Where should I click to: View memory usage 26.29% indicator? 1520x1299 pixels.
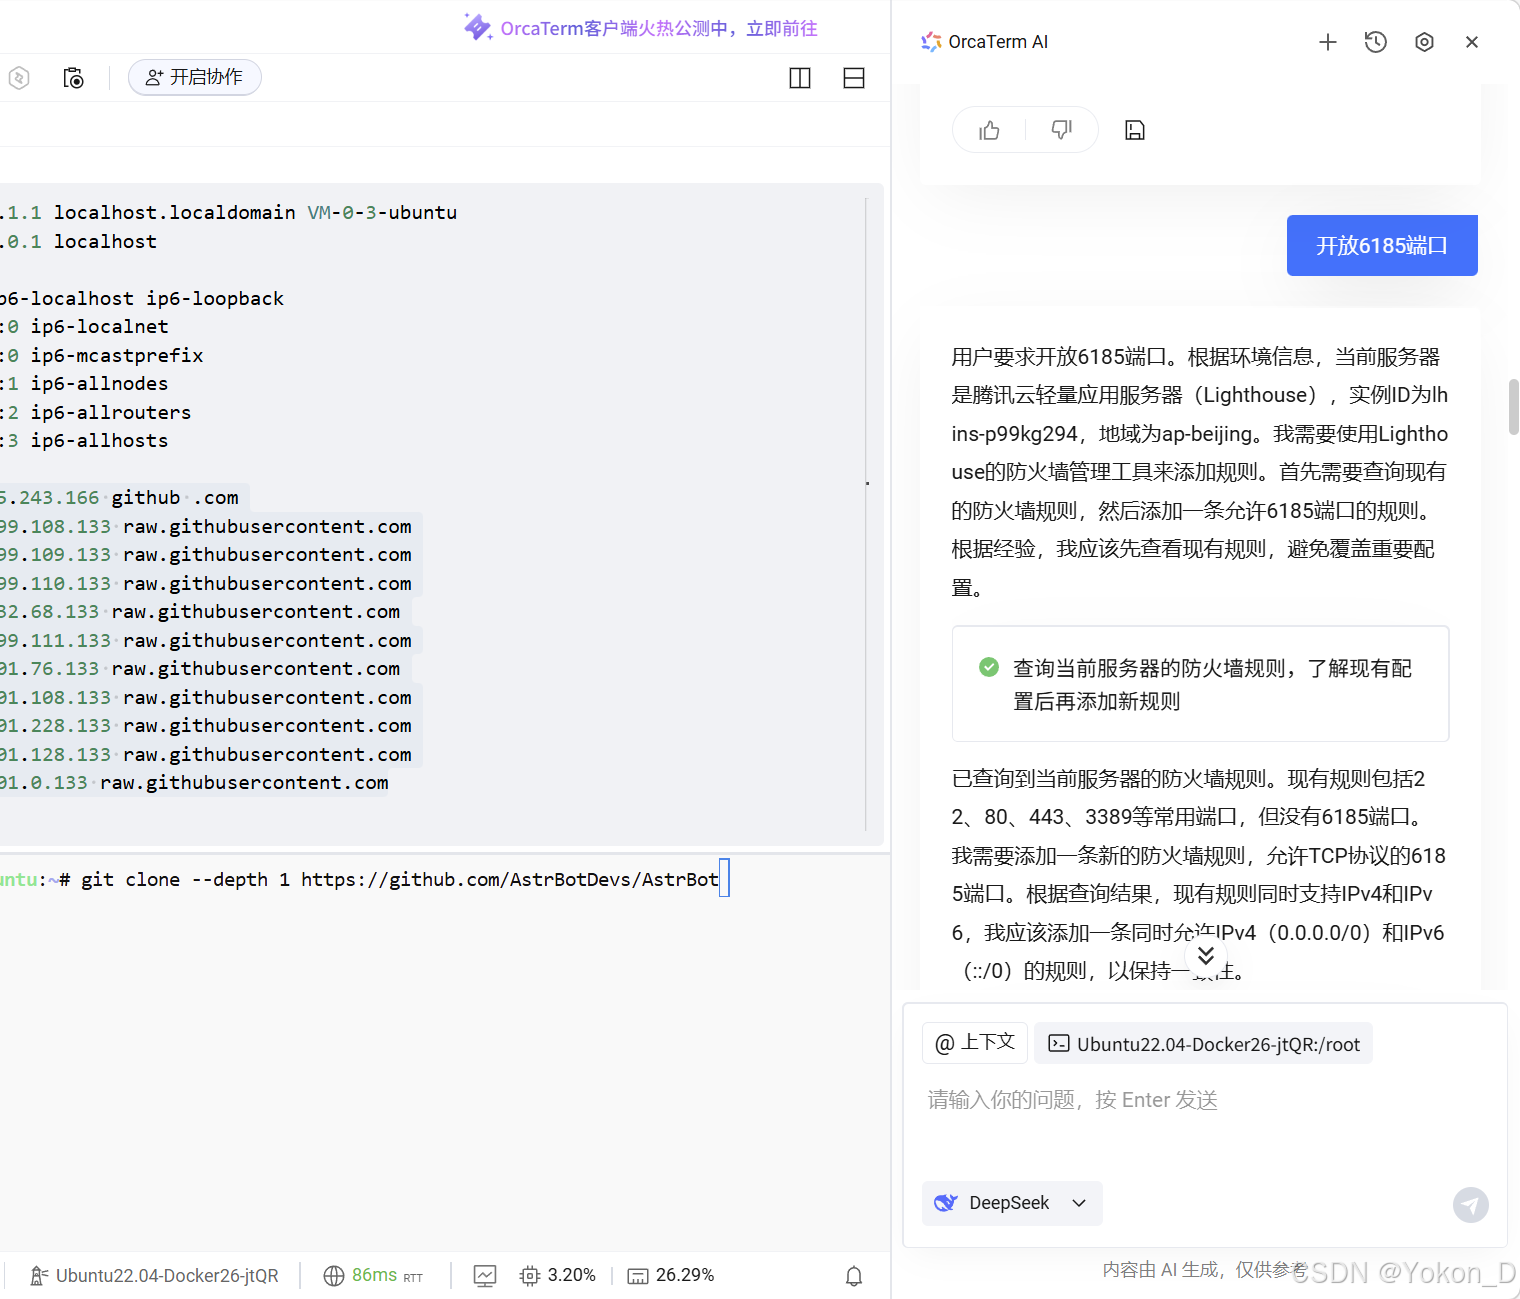[x=670, y=1275]
